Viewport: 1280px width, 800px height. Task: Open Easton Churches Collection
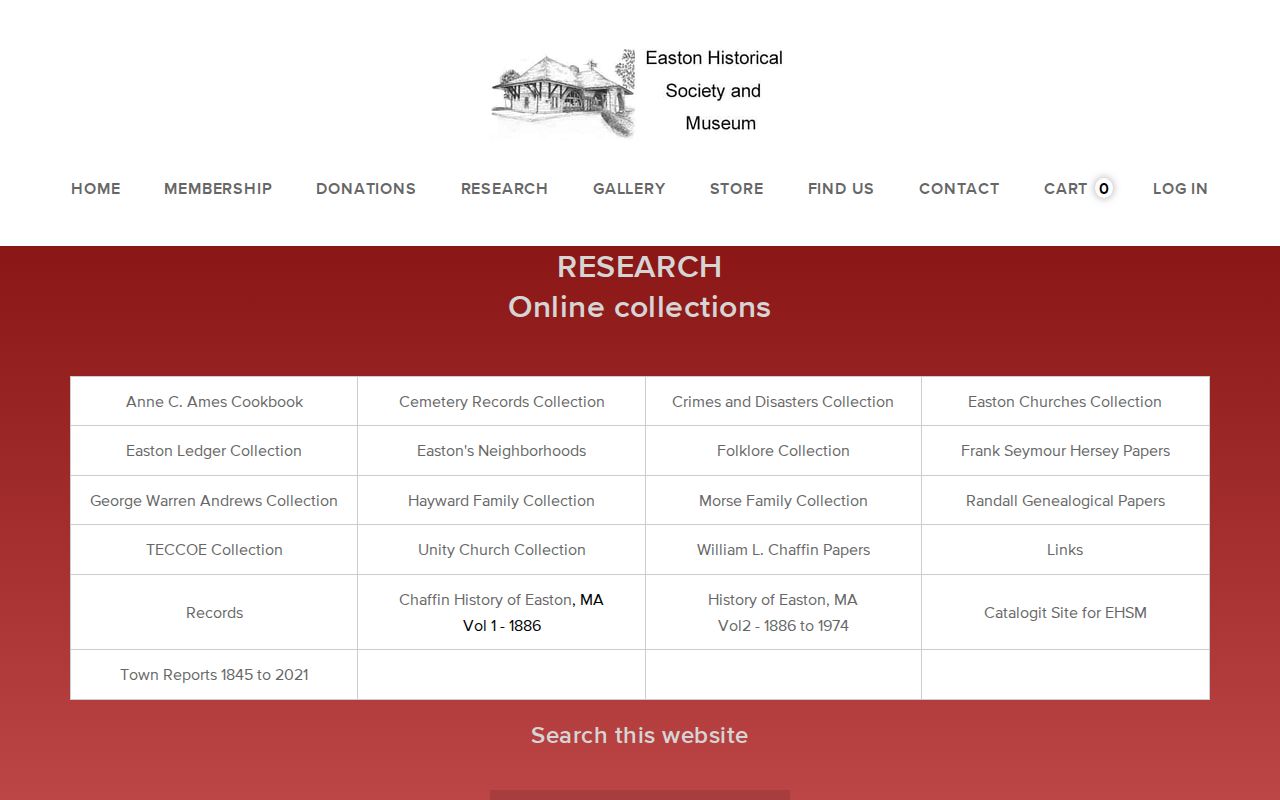tap(1065, 402)
